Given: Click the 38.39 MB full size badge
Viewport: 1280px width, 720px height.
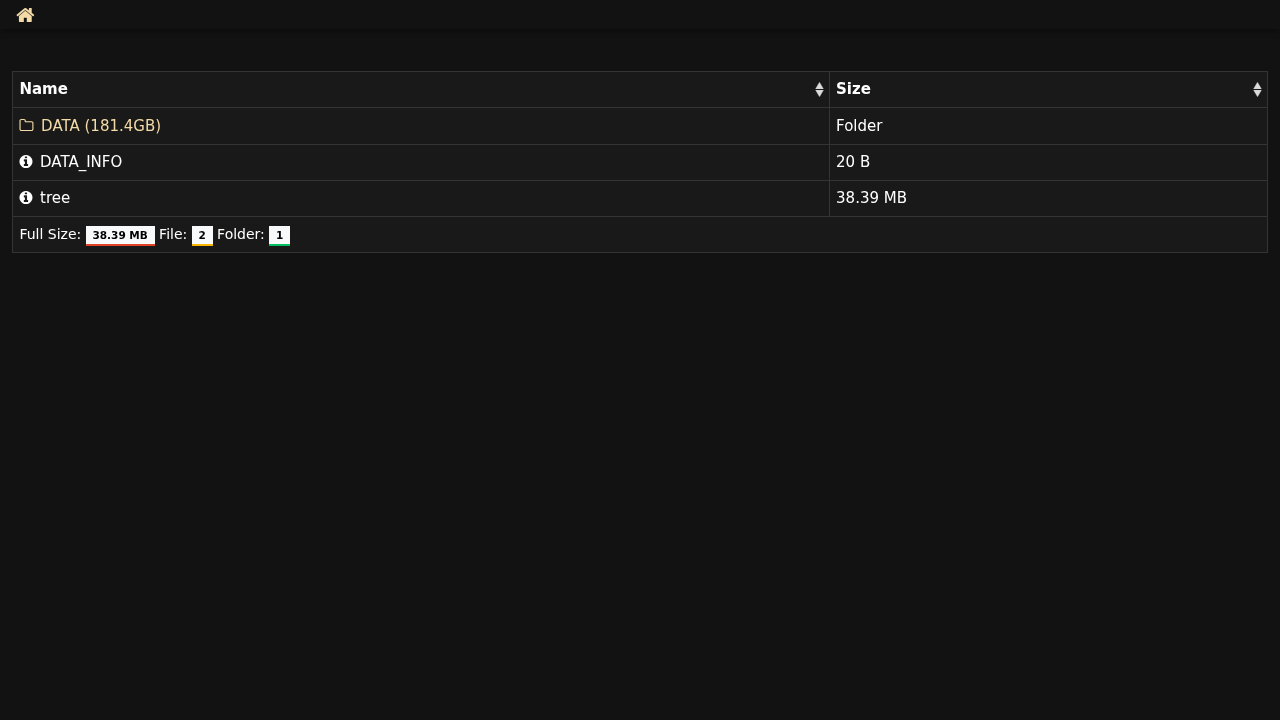Looking at the screenshot, I should point(120,236).
